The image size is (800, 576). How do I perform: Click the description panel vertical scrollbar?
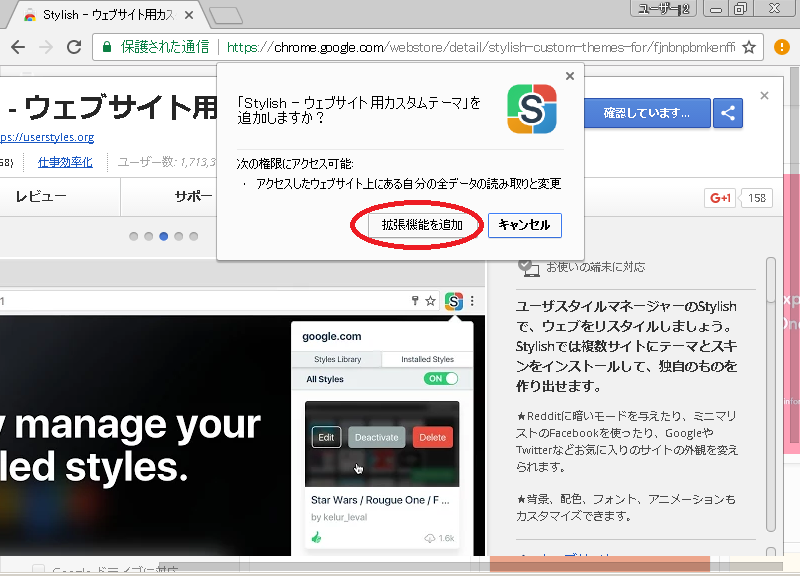pyautogui.click(x=771, y=394)
